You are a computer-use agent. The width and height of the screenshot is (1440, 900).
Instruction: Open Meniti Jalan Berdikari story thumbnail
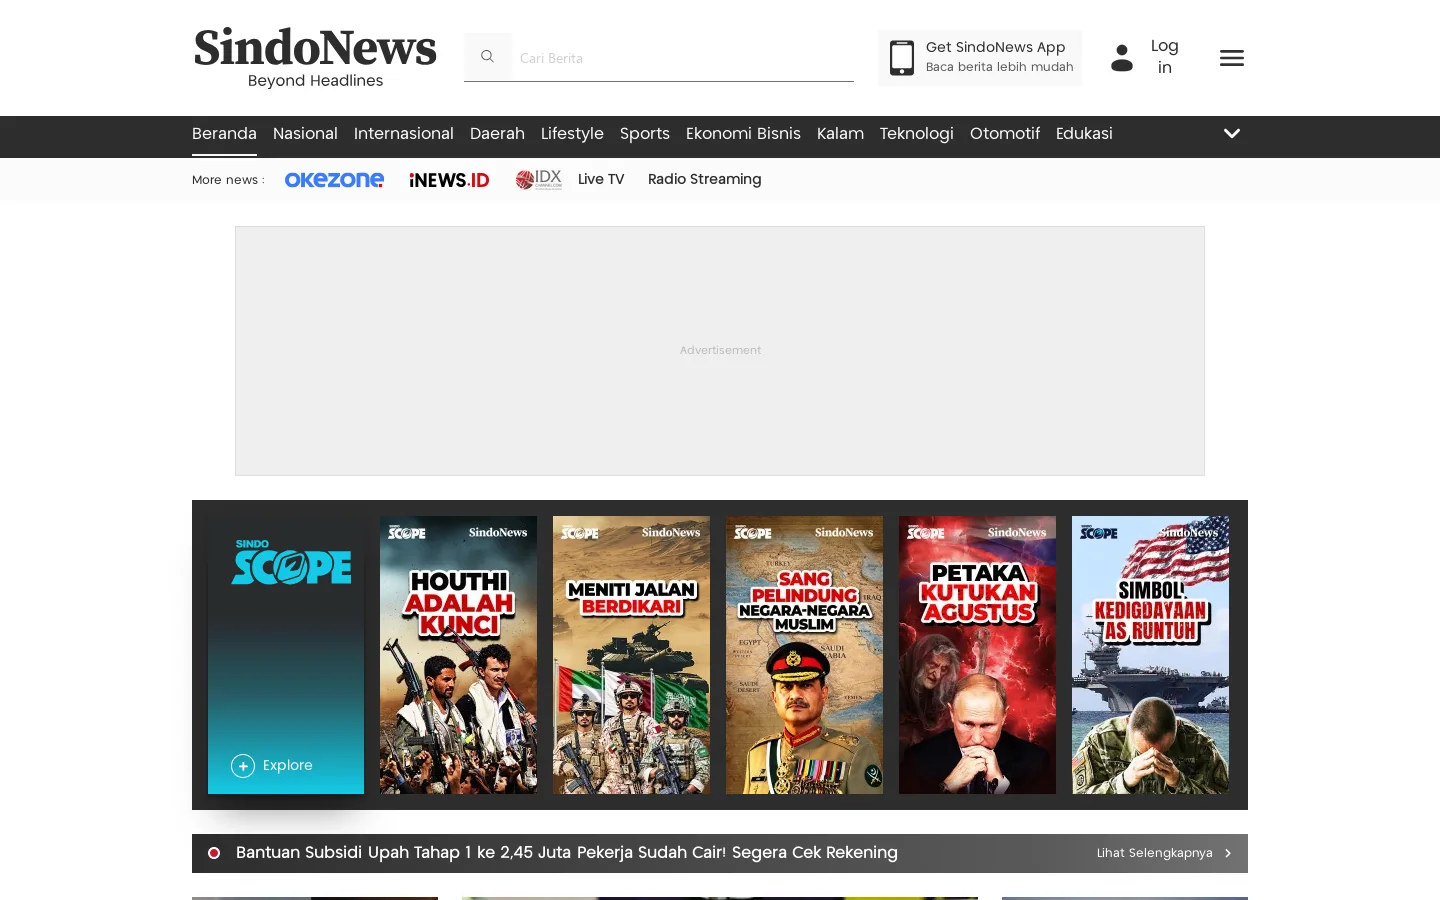[x=631, y=655]
